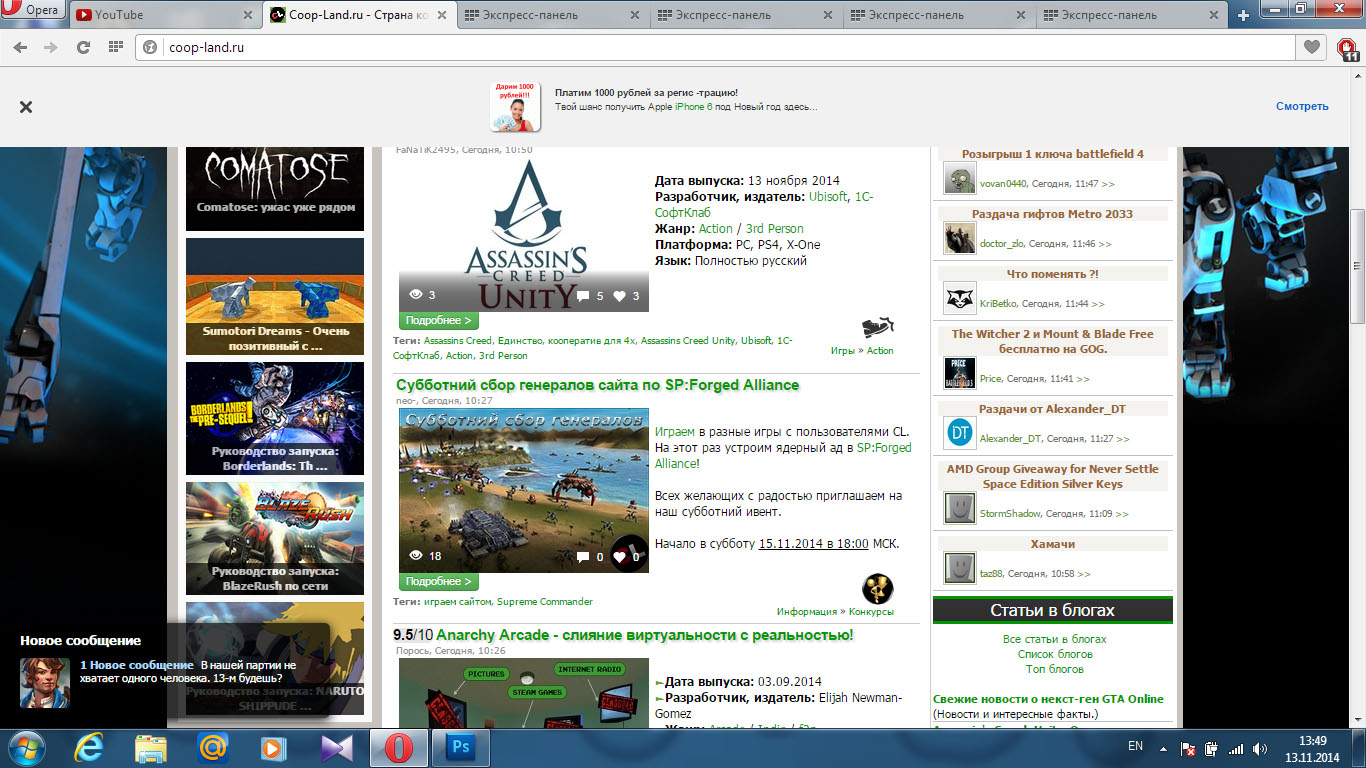Image resolution: width=1366 pixels, height=768 pixels.
Task: Open AMD Group Giveaway topic
Action: tap(1052, 476)
